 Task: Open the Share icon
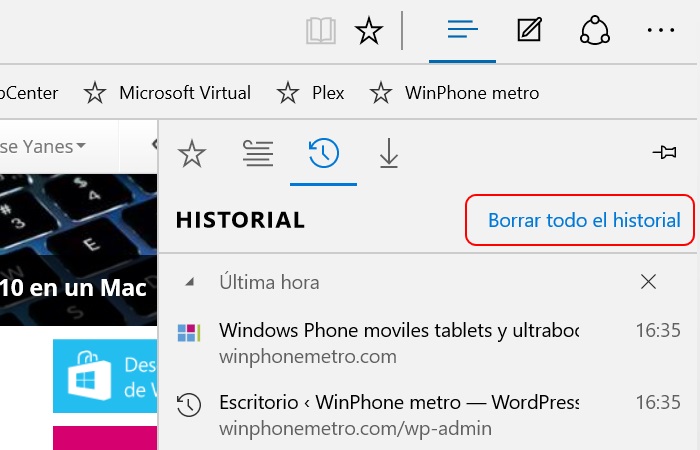pos(595,30)
